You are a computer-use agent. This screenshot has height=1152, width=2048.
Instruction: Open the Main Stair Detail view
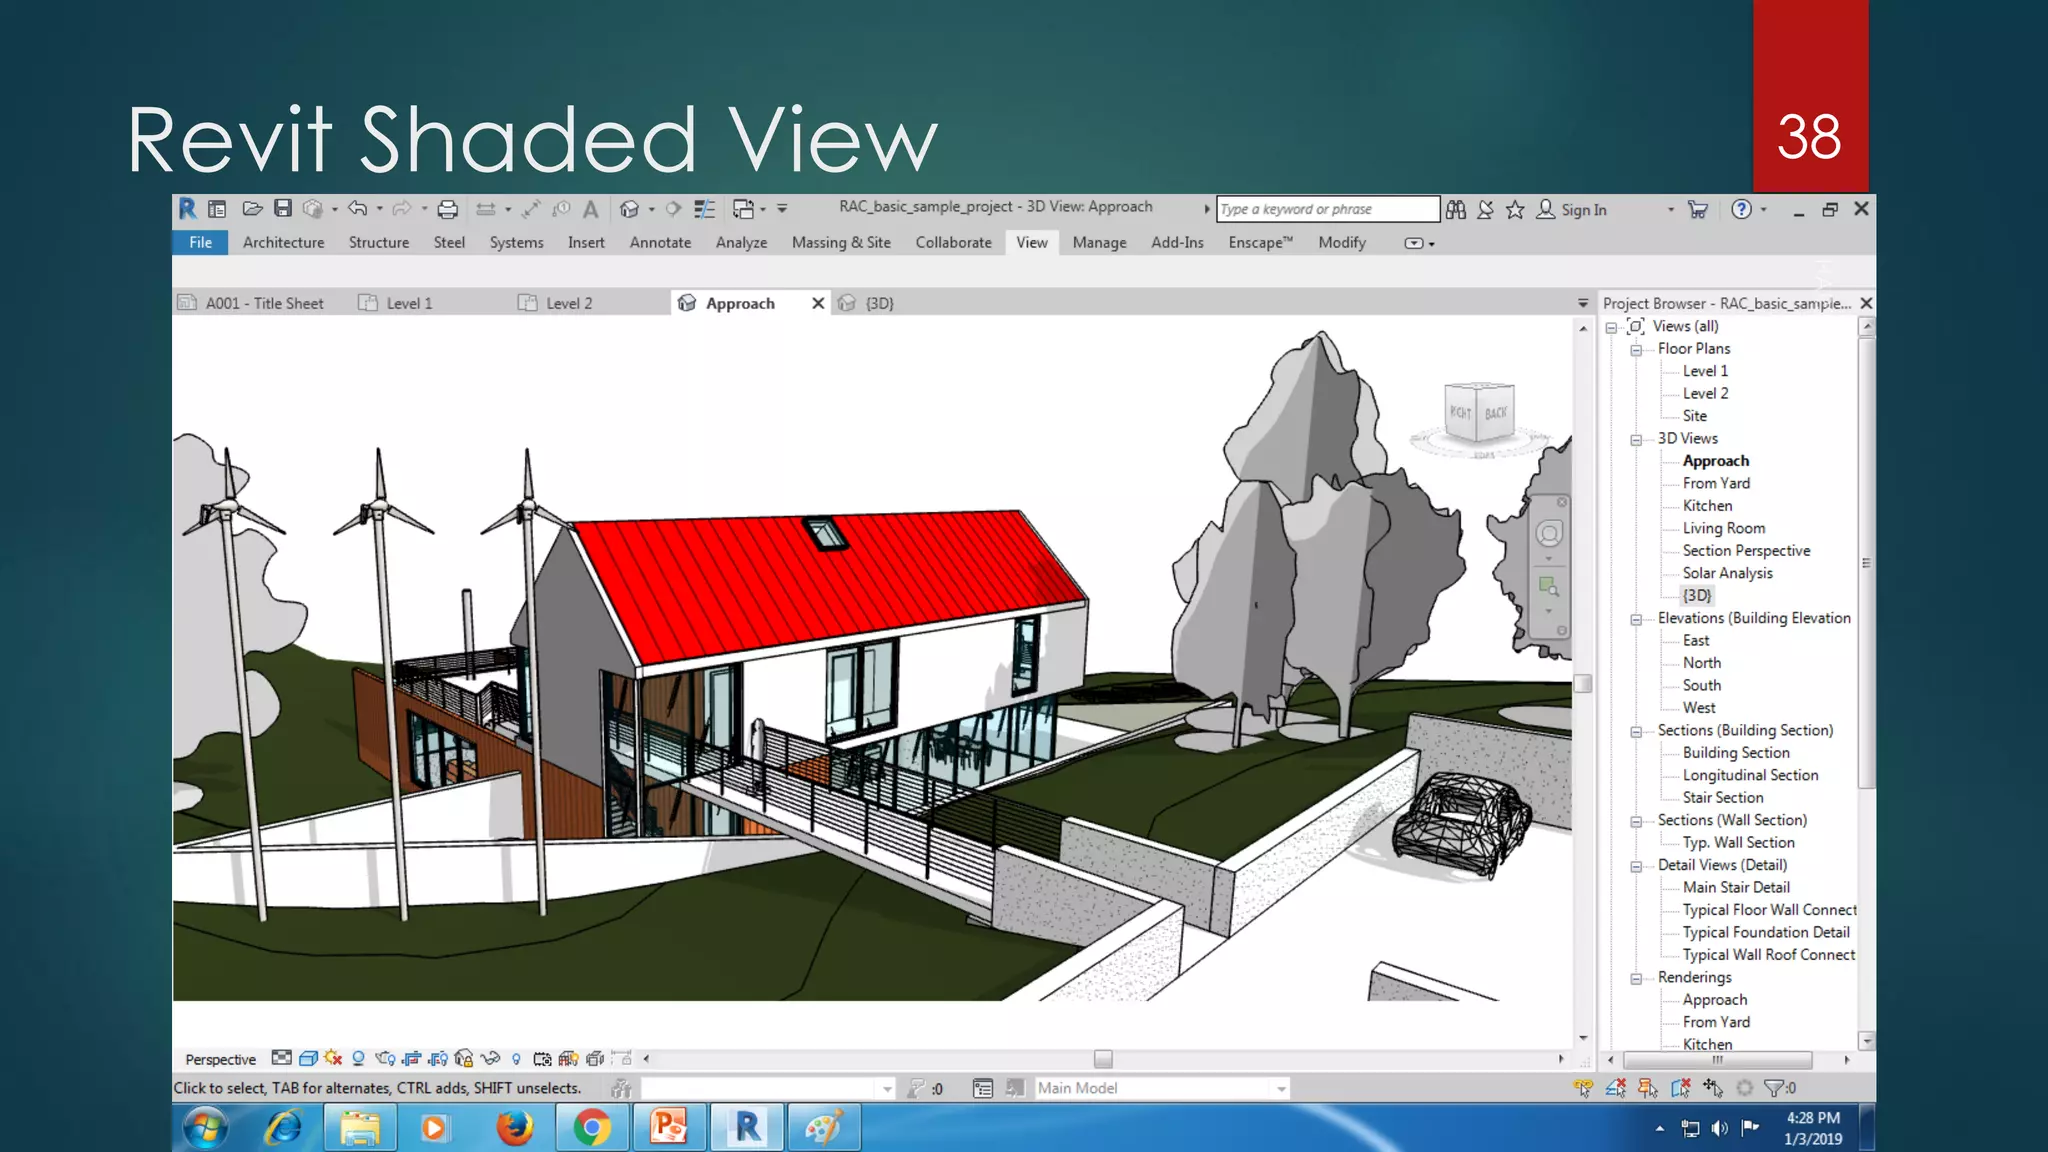coord(1736,887)
